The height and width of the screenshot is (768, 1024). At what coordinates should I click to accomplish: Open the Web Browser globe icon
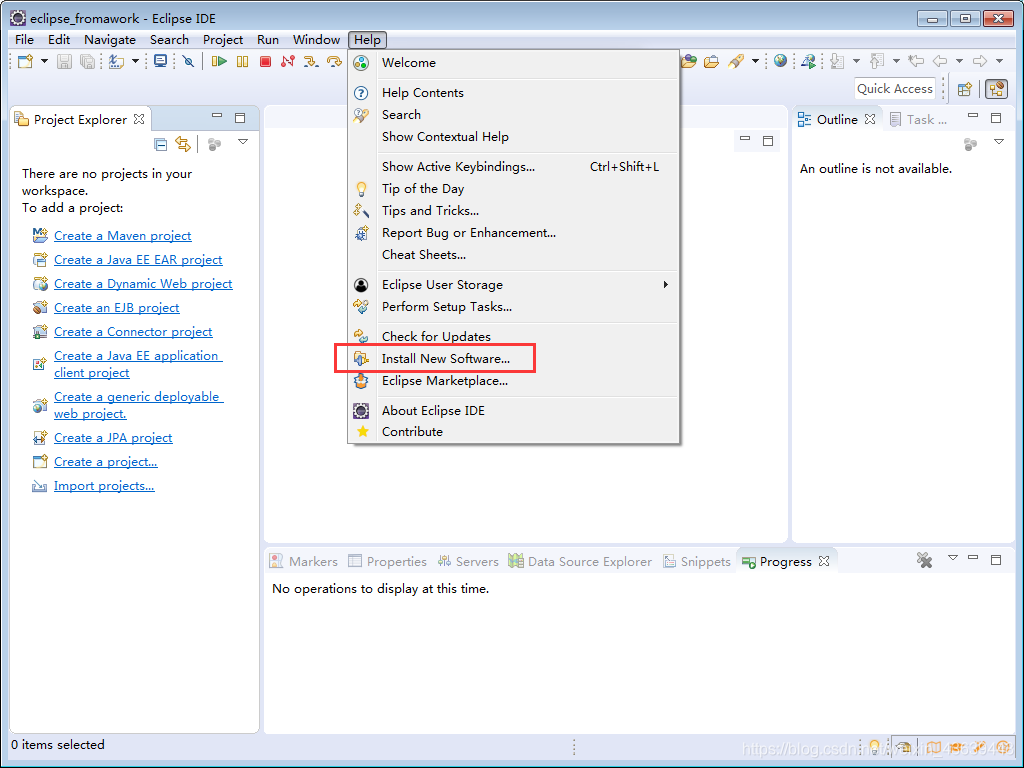[780, 61]
